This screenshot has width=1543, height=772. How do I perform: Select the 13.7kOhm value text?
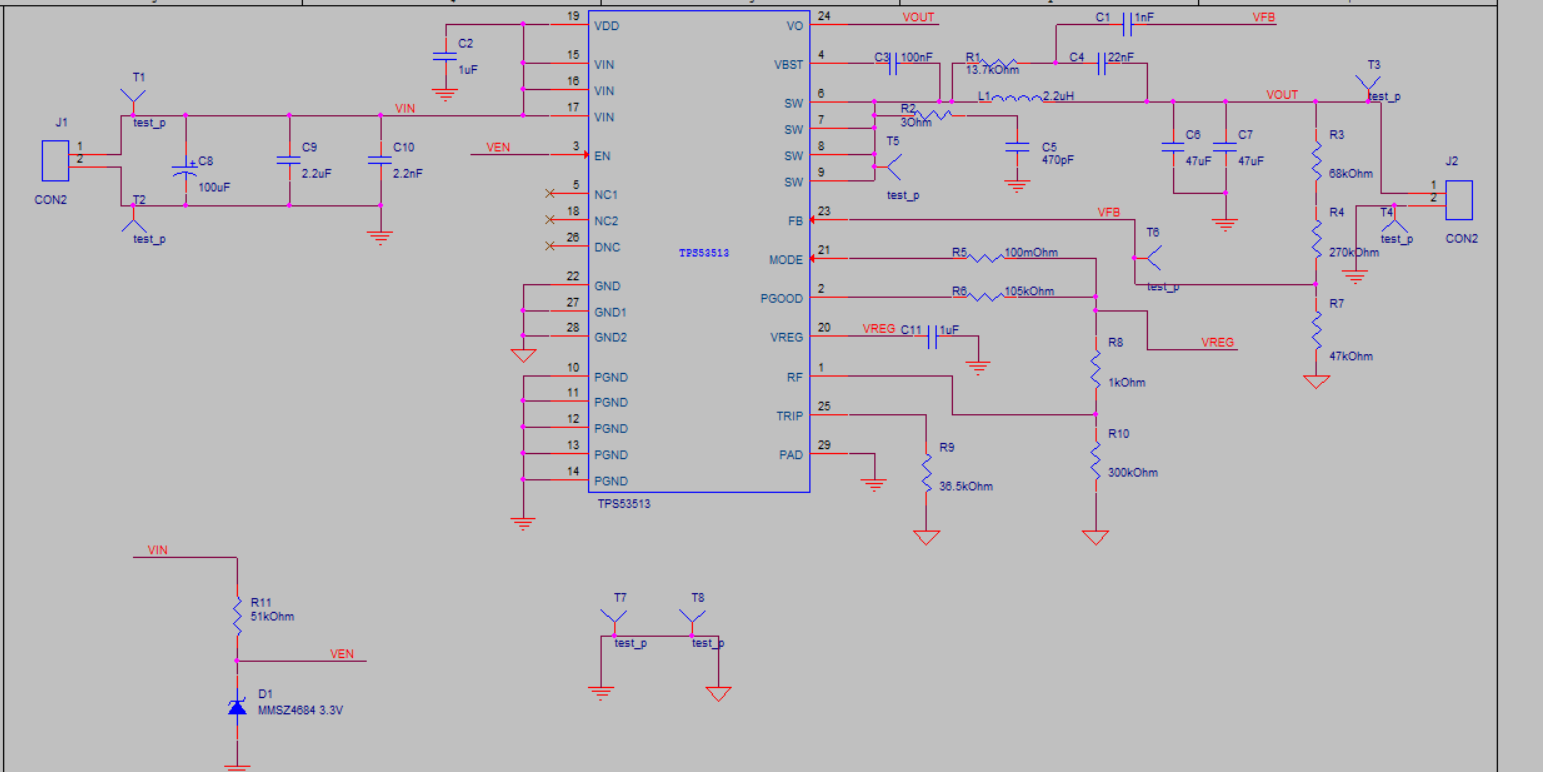[992, 71]
